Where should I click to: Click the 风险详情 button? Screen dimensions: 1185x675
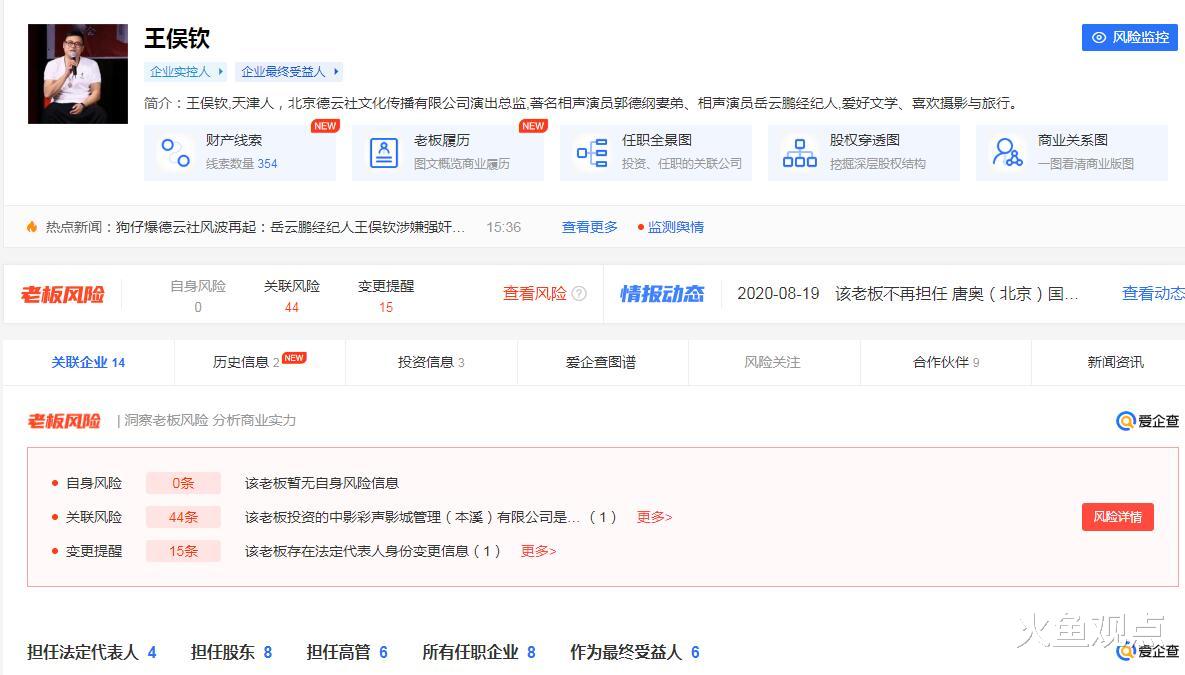pyautogui.click(x=1117, y=517)
